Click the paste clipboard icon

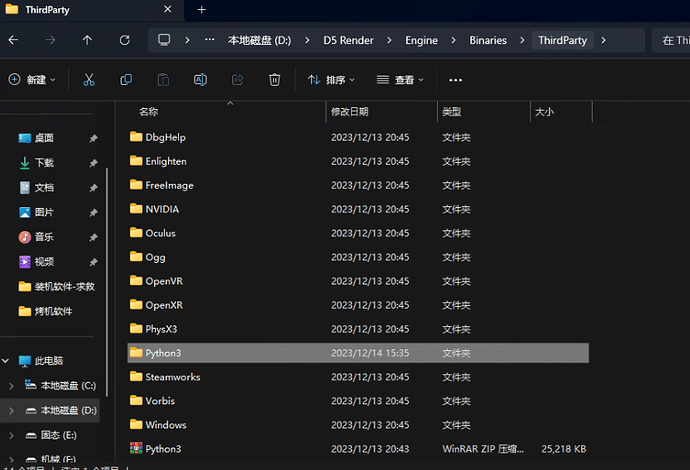(x=163, y=80)
